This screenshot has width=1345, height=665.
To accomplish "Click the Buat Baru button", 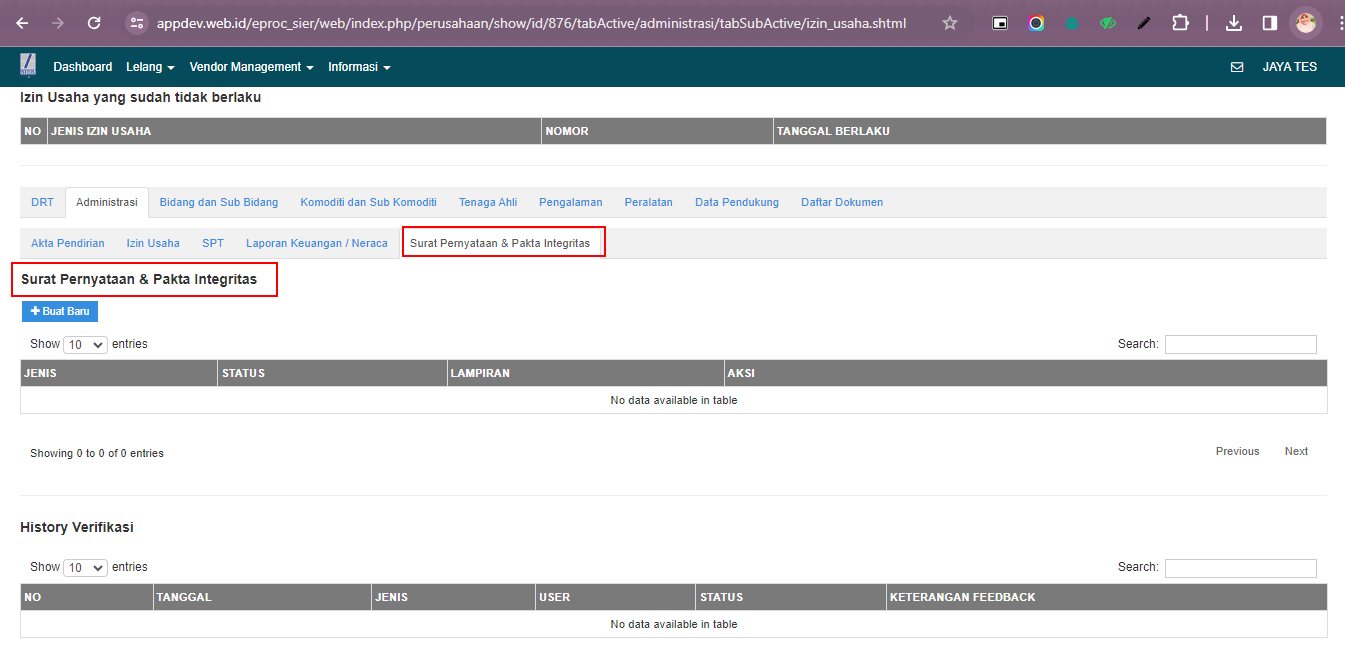I will coord(60,311).
